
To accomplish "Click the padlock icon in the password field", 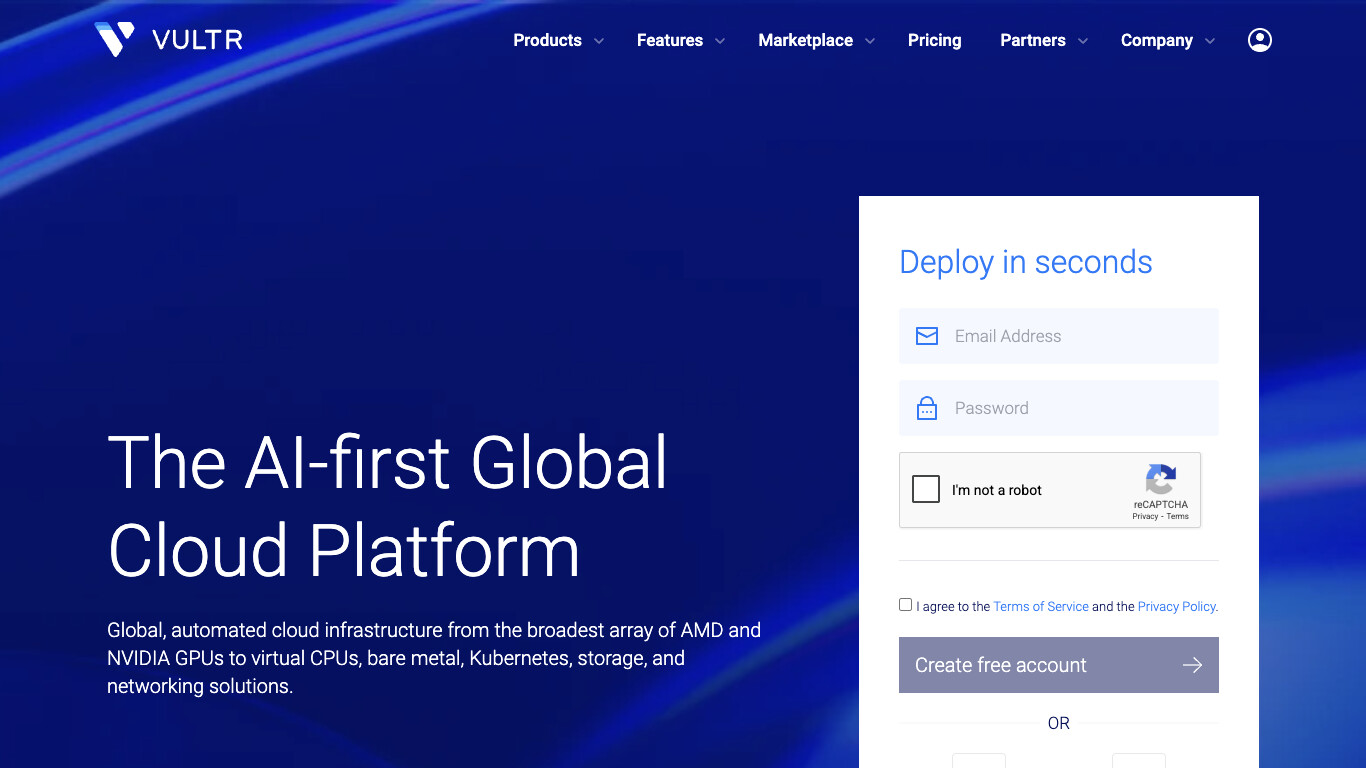I will 926,408.
